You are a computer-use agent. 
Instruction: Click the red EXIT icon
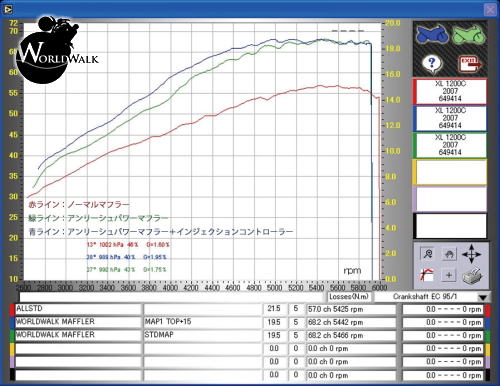[470, 63]
